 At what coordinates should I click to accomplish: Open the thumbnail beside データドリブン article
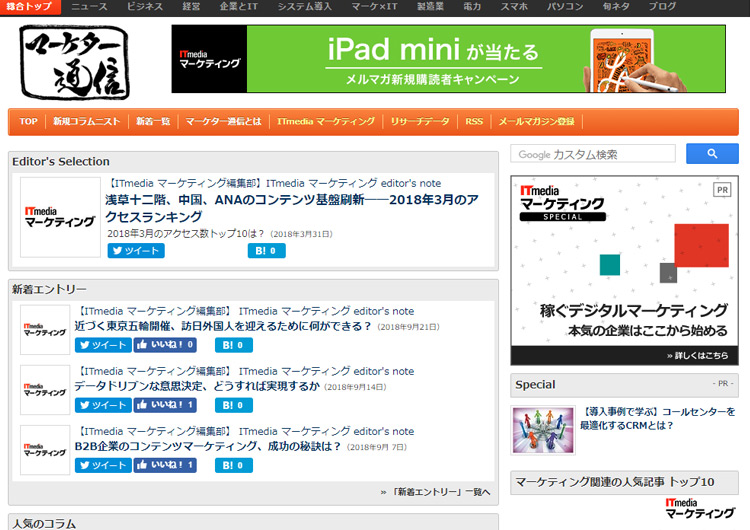45,390
